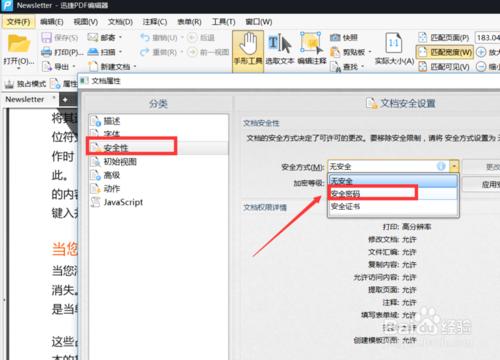
Task: Click the zoom out minus icon
Action: pyautogui.click(x=481, y=67)
